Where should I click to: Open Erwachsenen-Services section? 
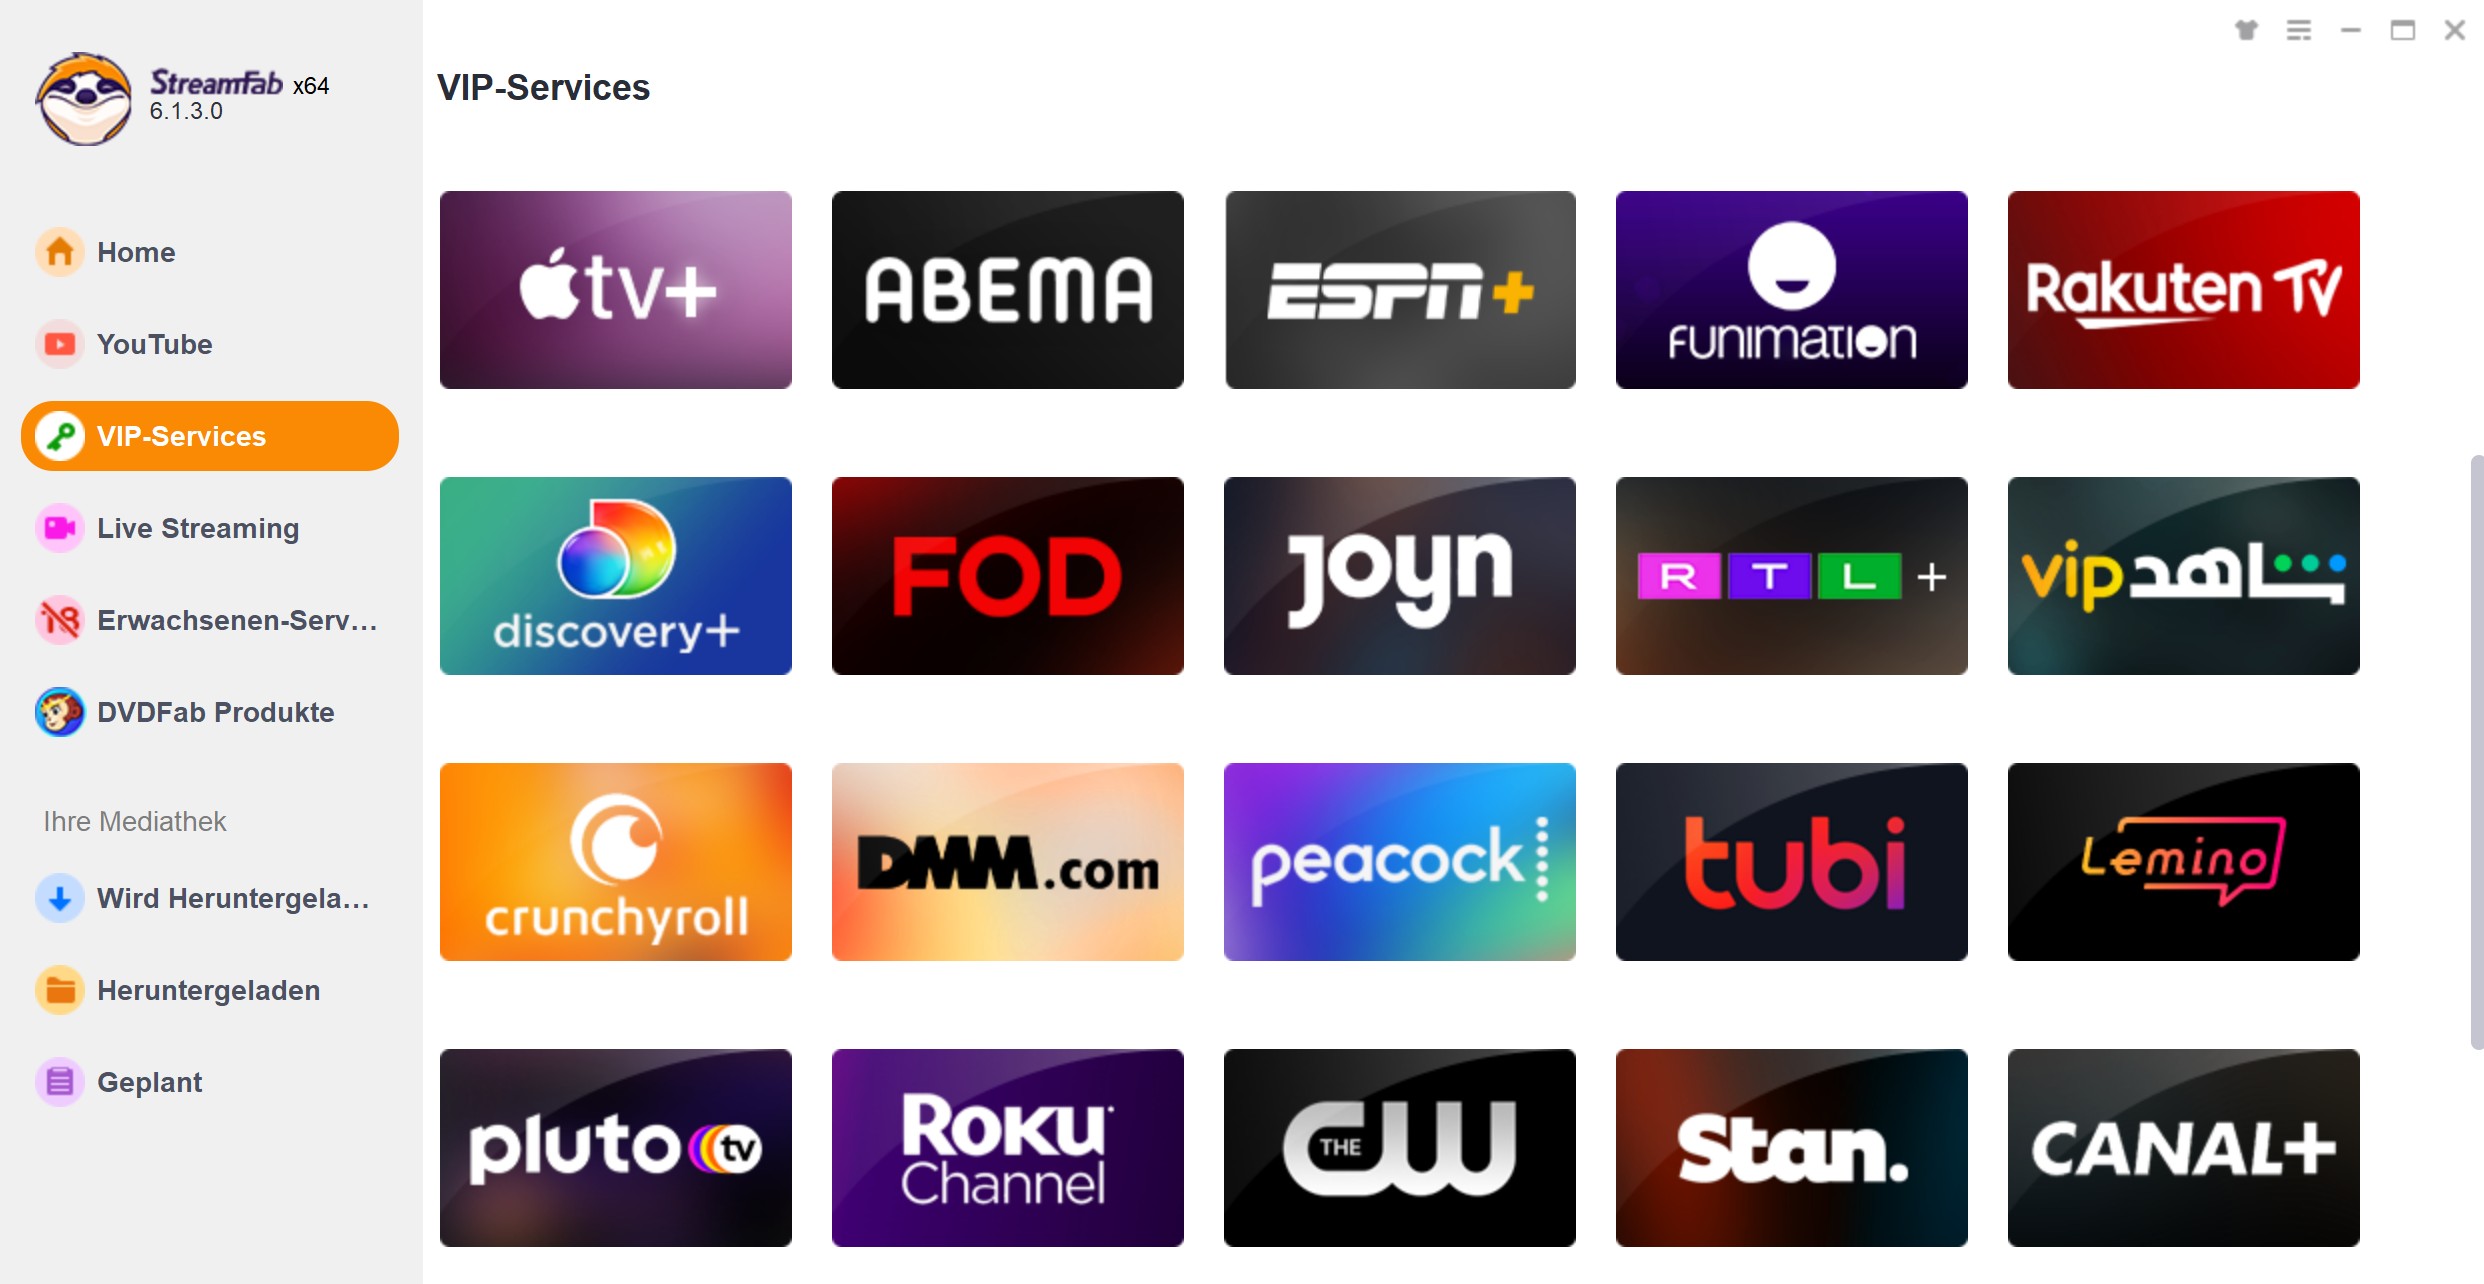coord(210,619)
